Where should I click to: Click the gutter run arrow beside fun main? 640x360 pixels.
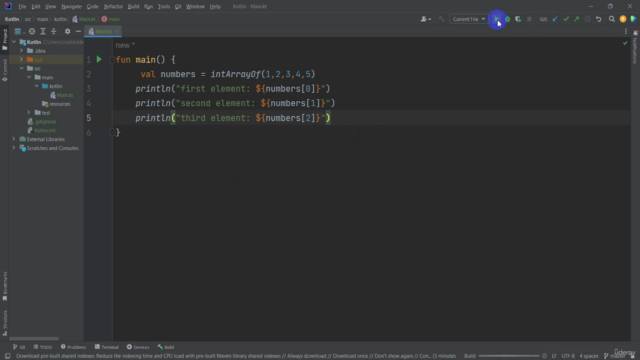(x=99, y=60)
